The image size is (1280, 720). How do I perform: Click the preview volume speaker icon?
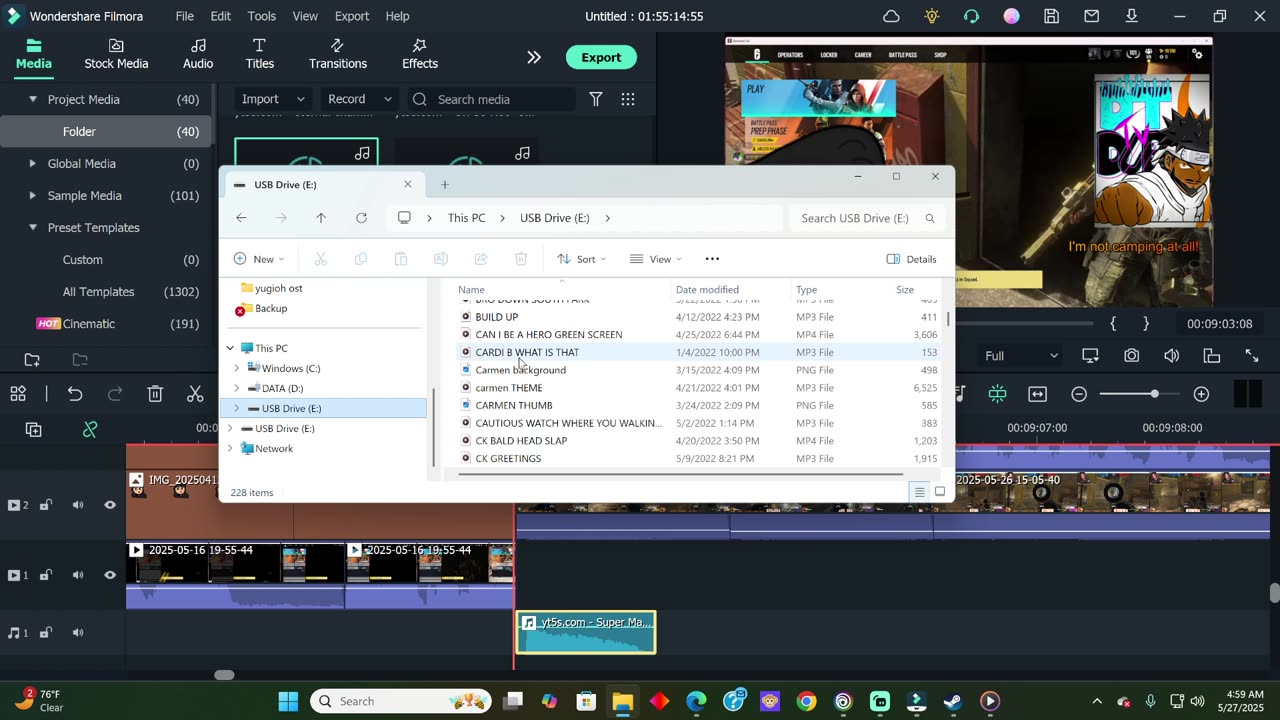[1171, 356]
